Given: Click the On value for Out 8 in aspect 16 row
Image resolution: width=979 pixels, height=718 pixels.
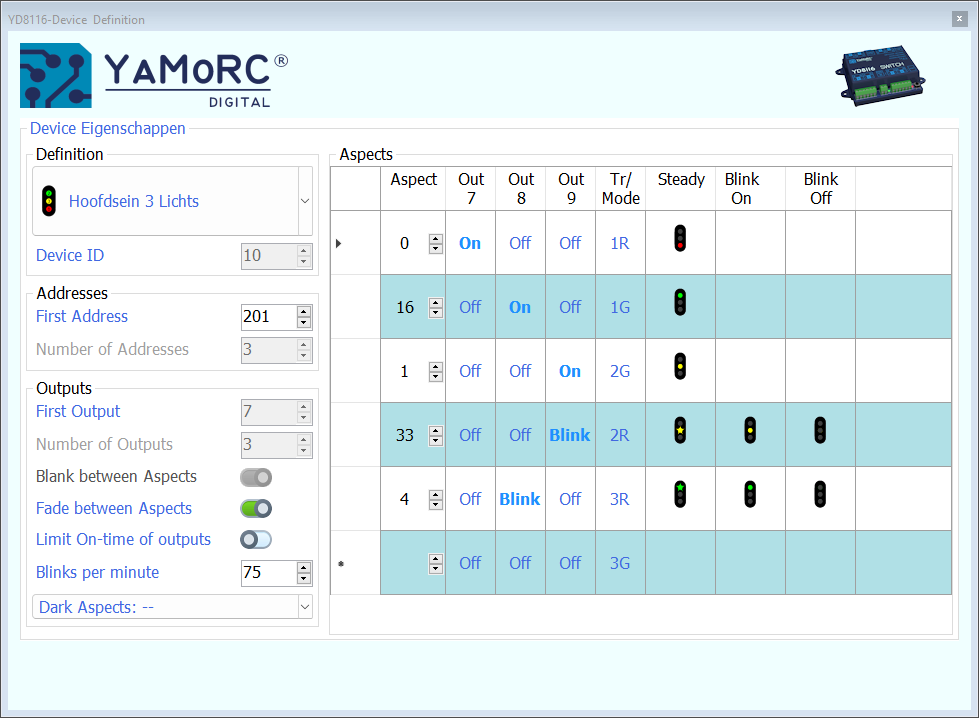Looking at the screenshot, I should click(x=520, y=307).
